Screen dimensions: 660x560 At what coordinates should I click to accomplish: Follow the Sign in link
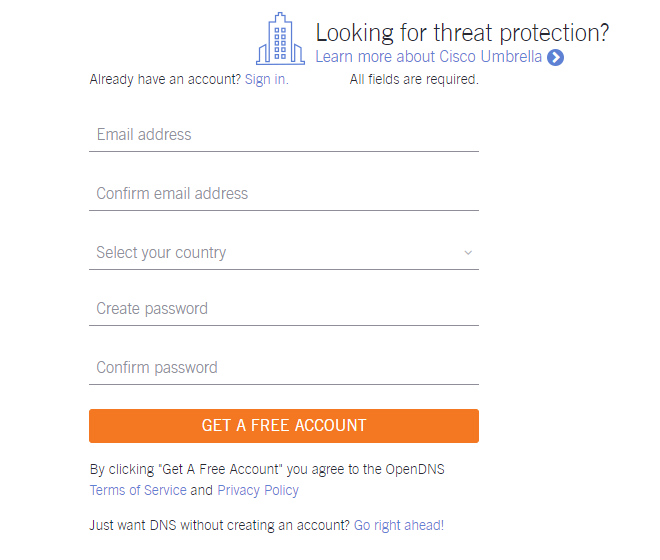(266, 79)
